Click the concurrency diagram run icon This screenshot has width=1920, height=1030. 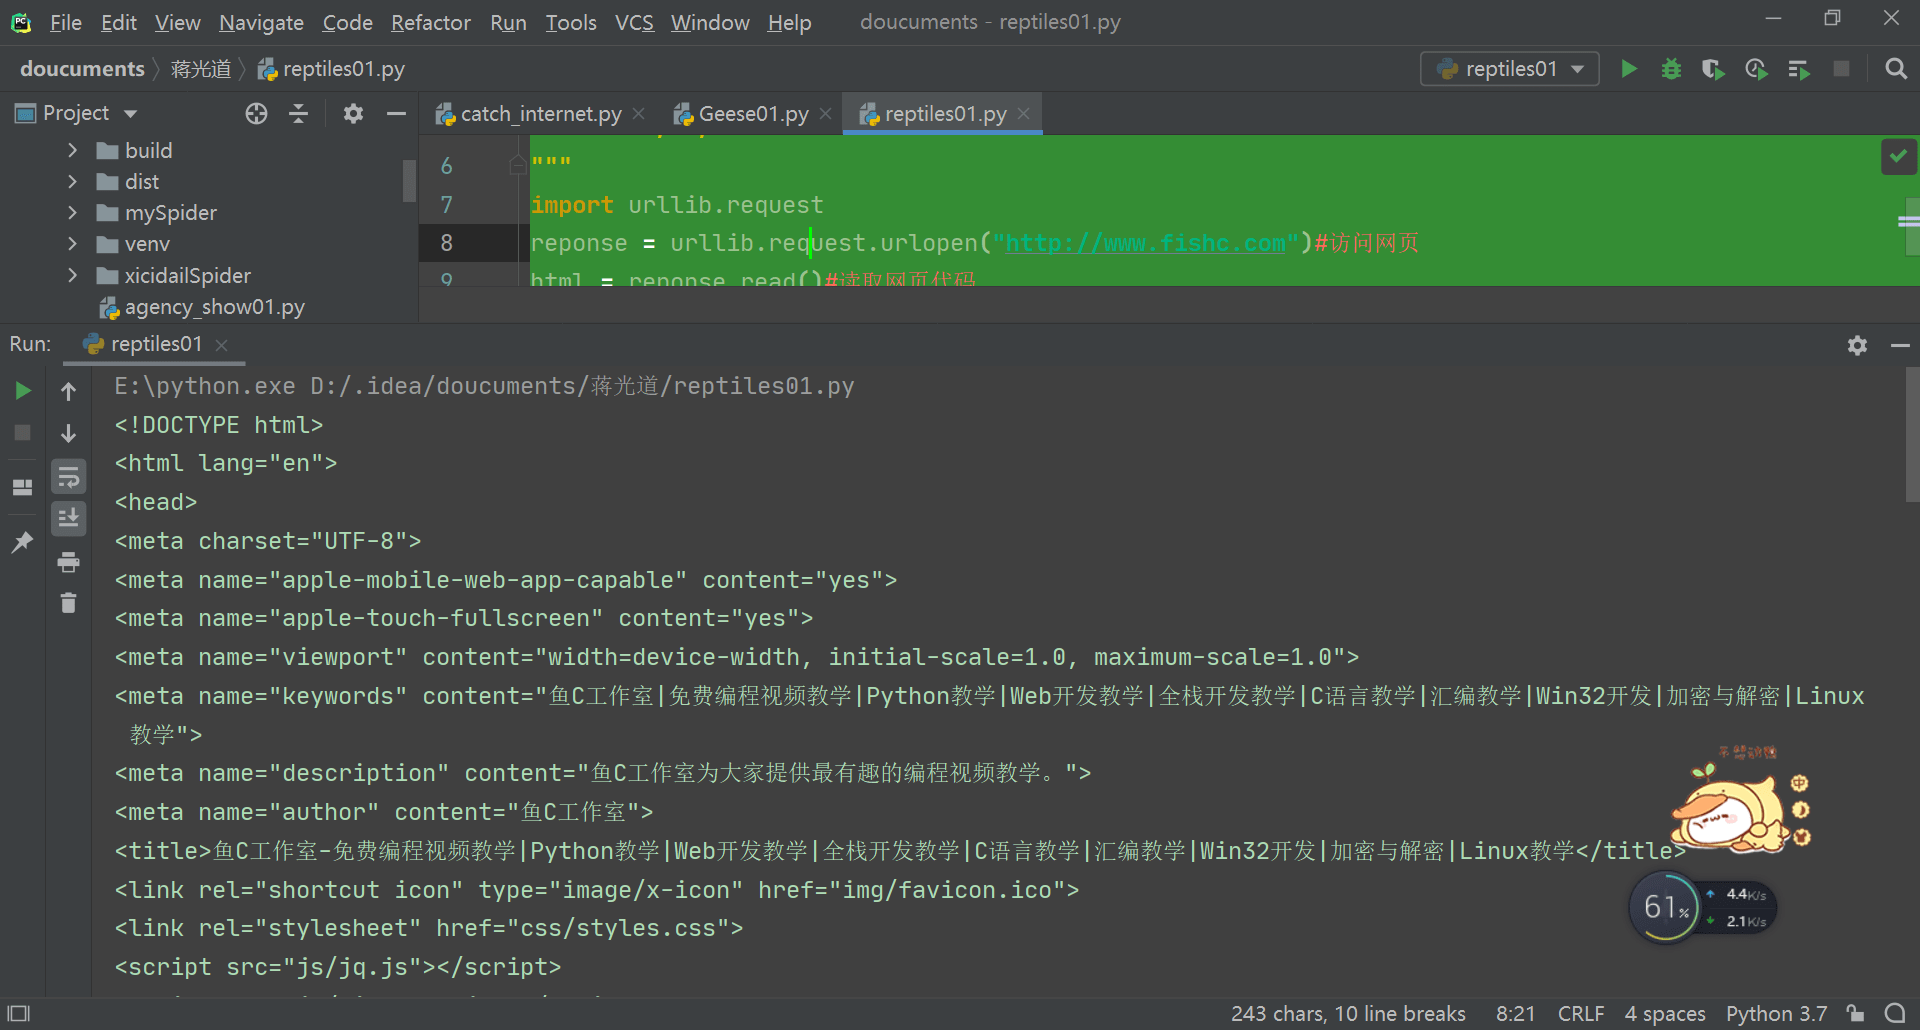pyautogui.click(x=1799, y=69)
